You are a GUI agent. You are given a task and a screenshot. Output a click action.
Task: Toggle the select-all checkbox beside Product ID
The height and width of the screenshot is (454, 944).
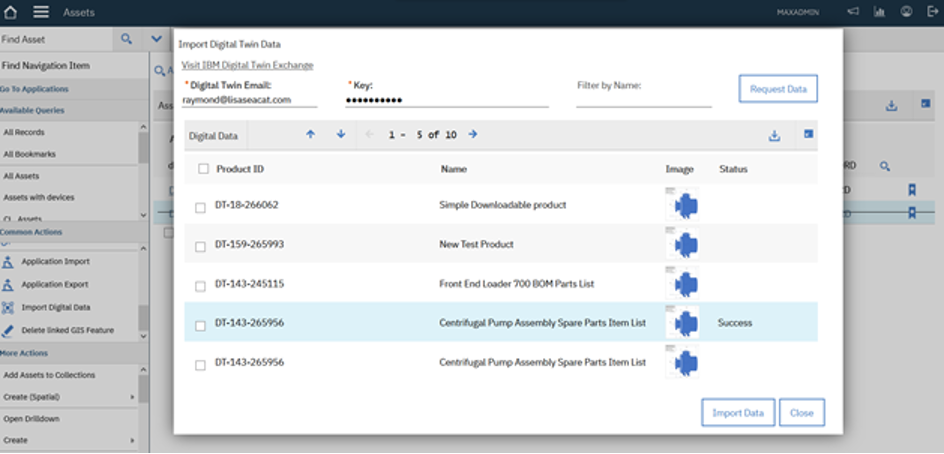(203, 169)
